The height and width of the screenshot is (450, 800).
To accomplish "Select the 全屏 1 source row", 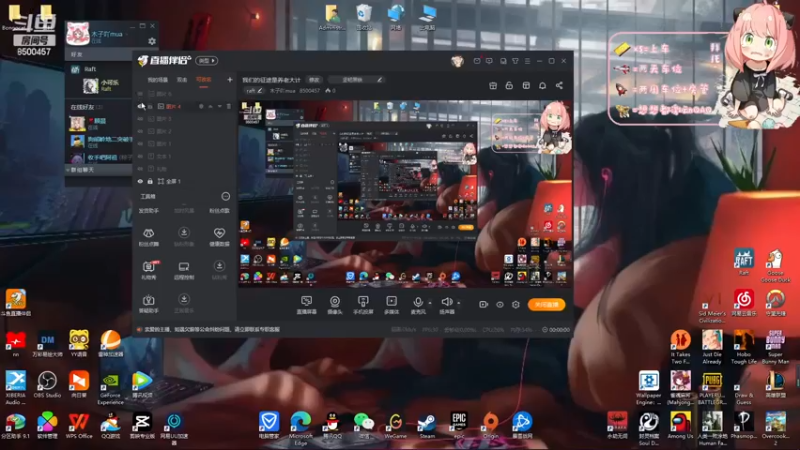I will (184, 181).
